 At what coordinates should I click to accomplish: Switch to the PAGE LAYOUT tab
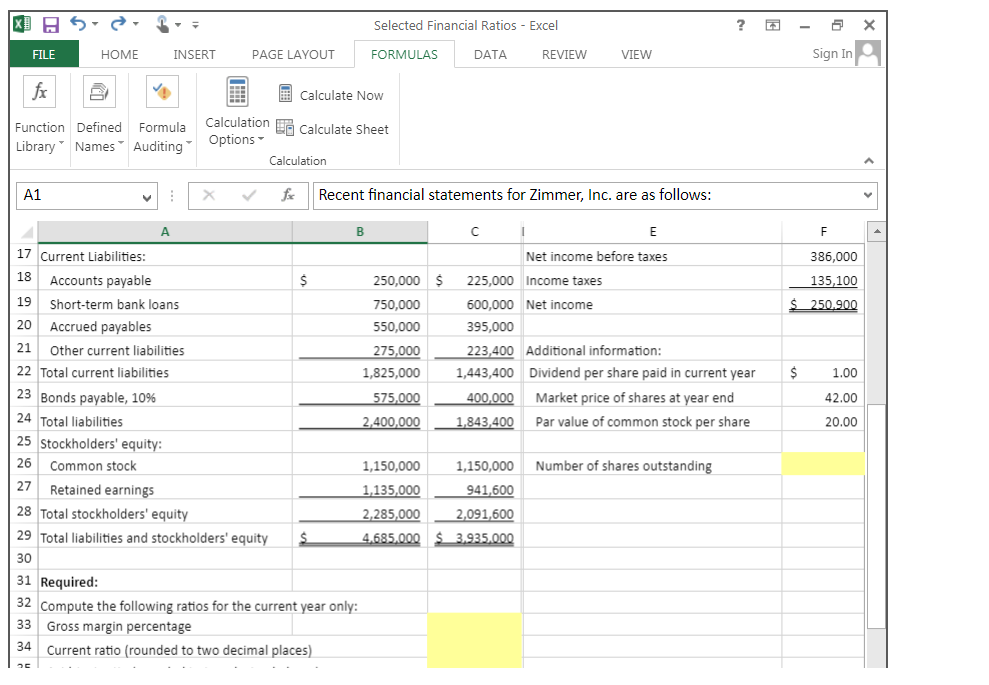coord(293,55)
